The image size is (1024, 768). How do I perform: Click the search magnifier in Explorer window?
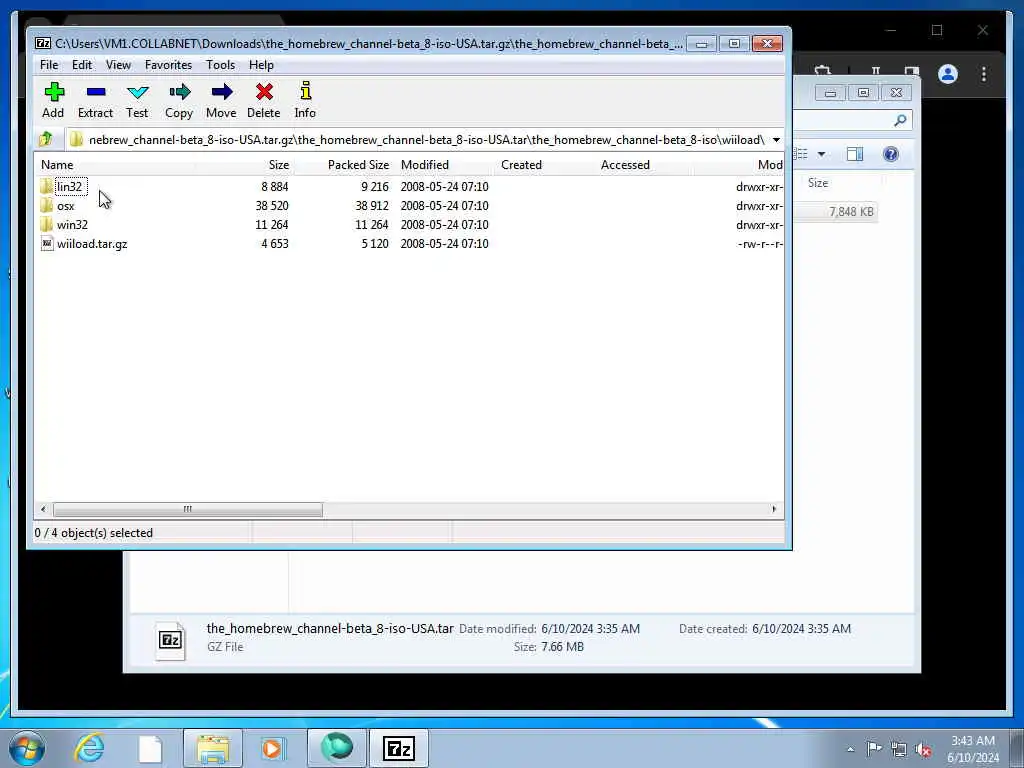pos(900,120)
